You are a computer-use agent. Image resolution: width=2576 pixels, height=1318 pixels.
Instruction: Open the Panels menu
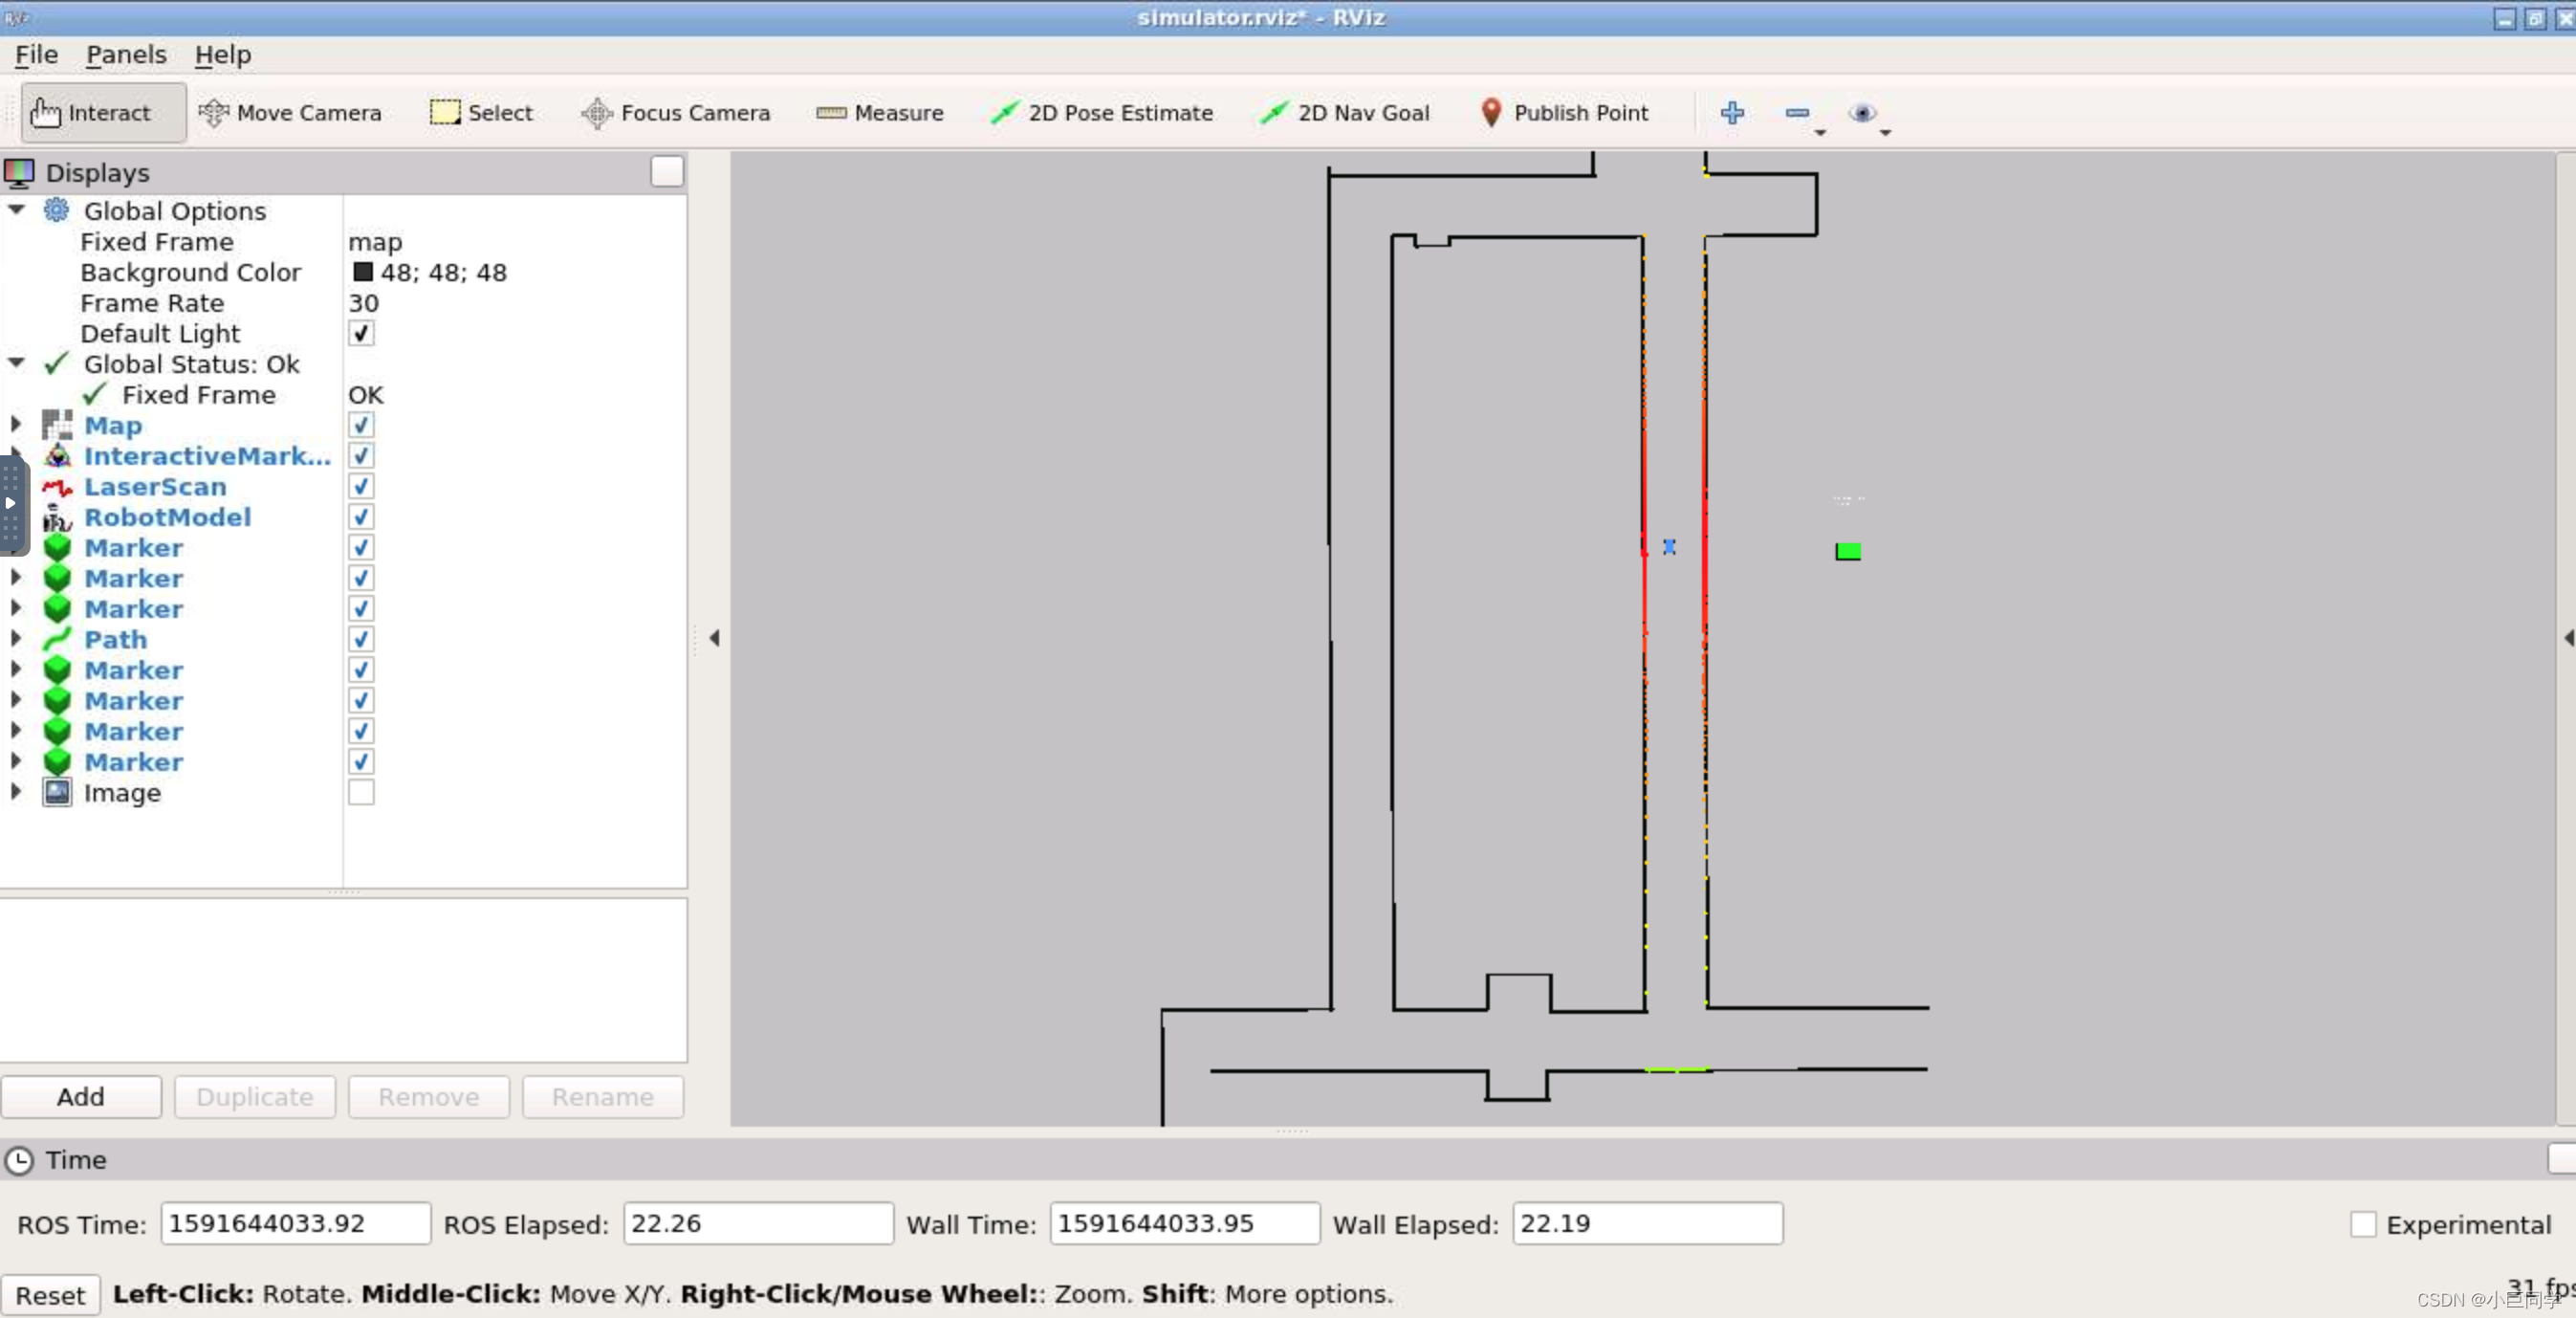(x=126, y=54)
